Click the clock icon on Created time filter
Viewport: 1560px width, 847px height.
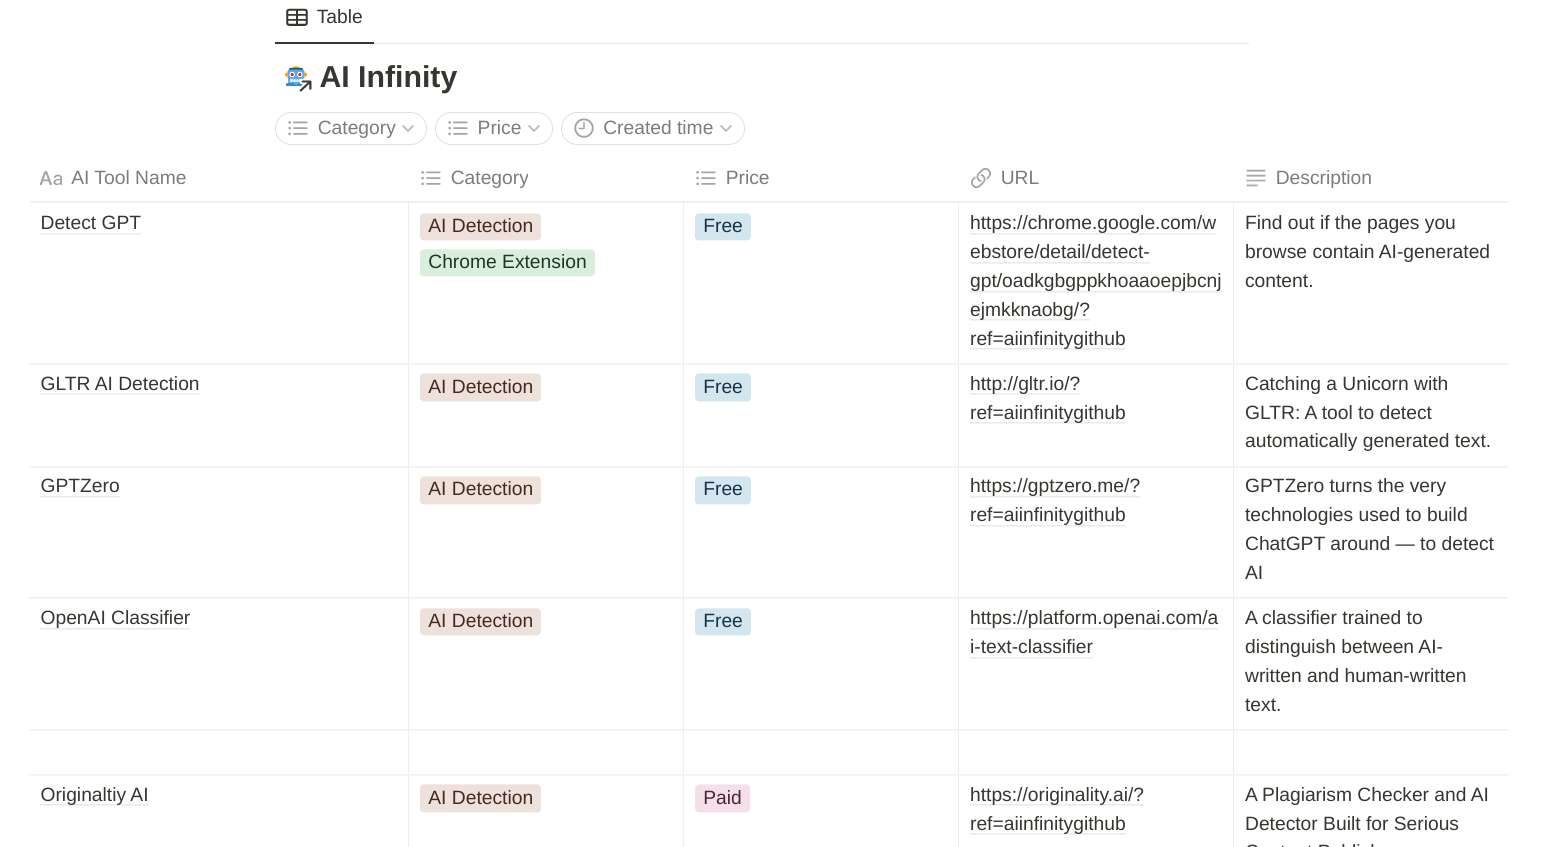(584, 128)
